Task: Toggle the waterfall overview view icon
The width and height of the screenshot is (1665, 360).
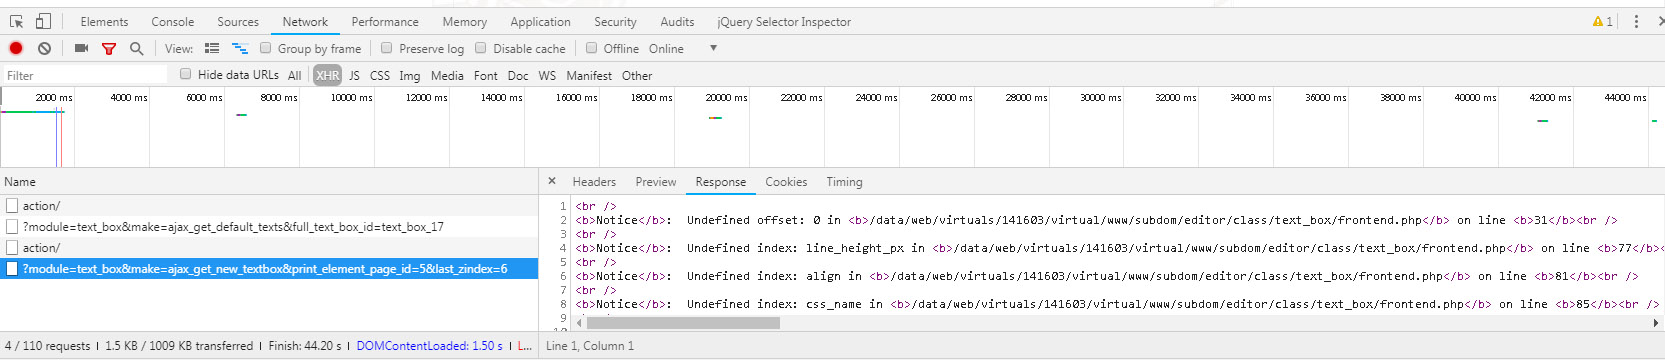Action: (240, 48)
